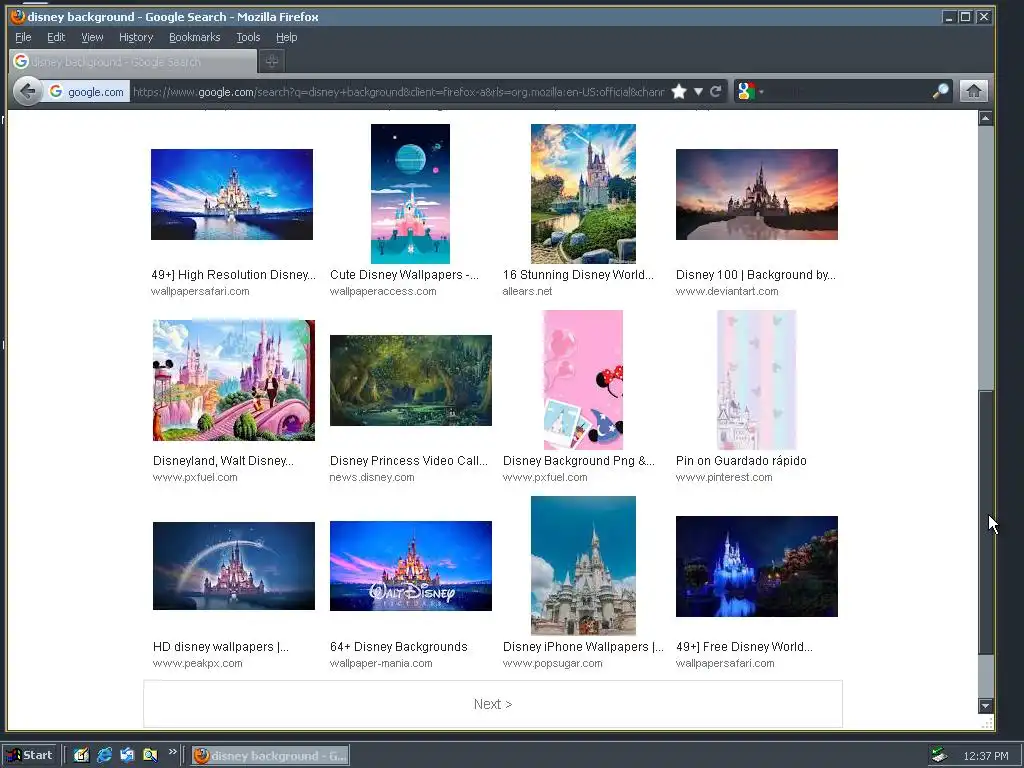Open the Disney Princess Video Call forest thumbnail
This screenshot has height=768, width=1024.
click(x=411, y=380)
